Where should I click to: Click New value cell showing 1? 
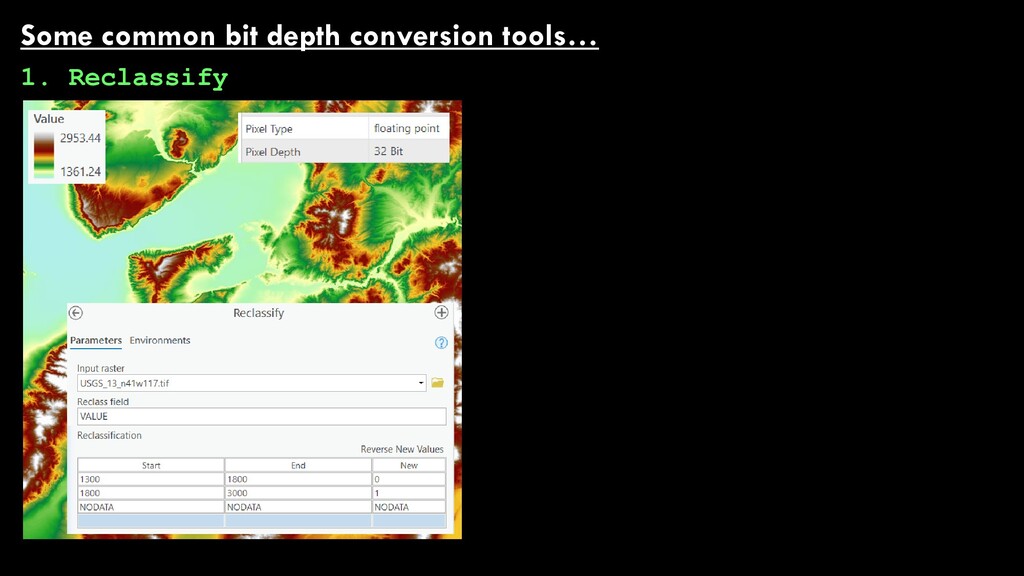coord(409,493)
